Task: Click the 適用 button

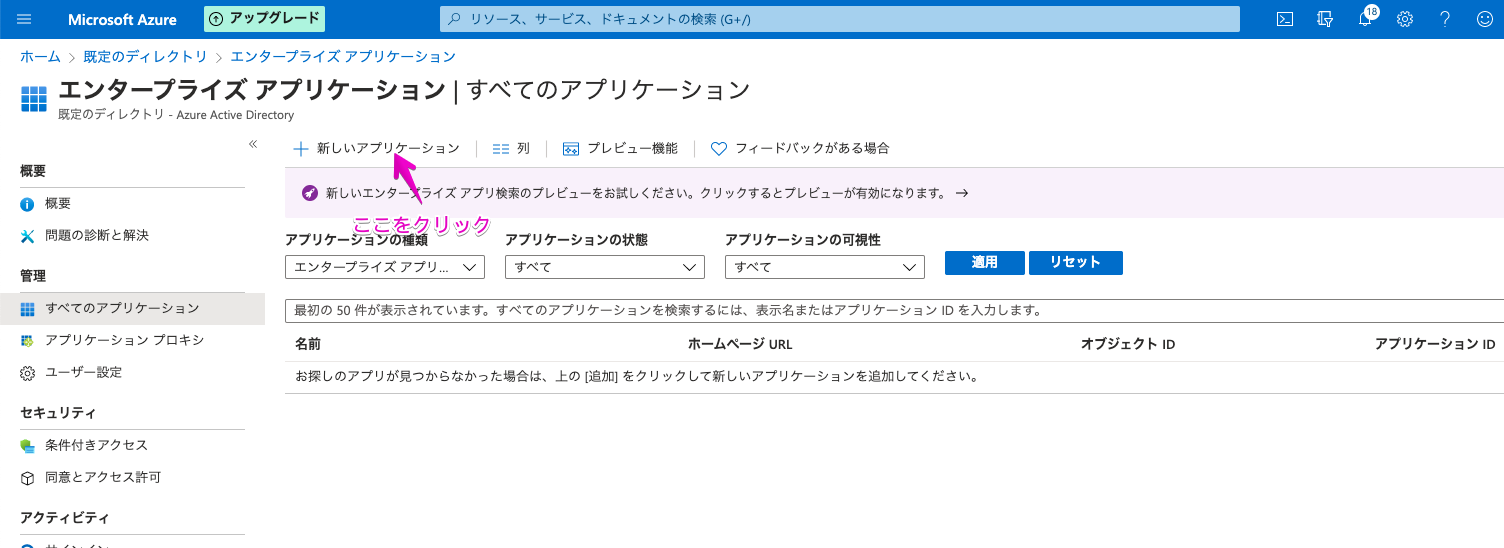Action: (985, 262)
